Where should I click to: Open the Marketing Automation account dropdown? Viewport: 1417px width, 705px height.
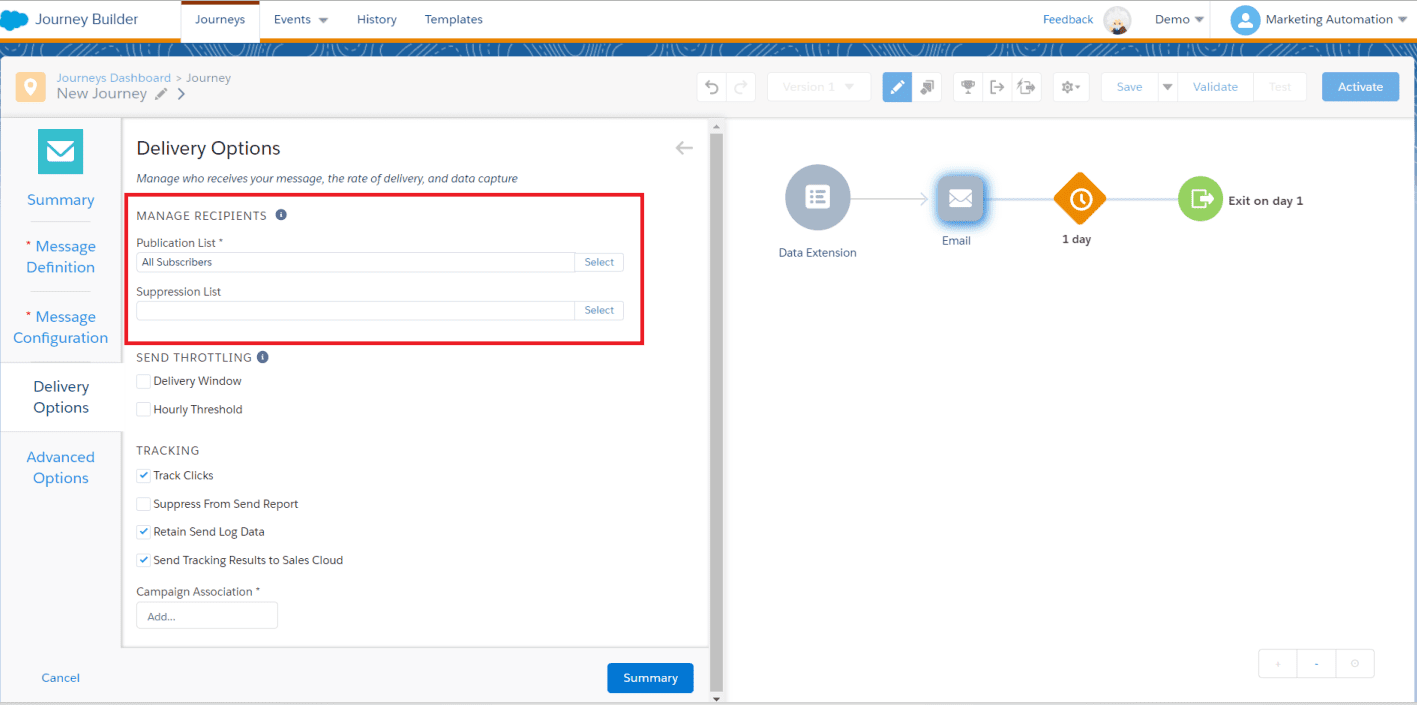(x=1319, y=20)
